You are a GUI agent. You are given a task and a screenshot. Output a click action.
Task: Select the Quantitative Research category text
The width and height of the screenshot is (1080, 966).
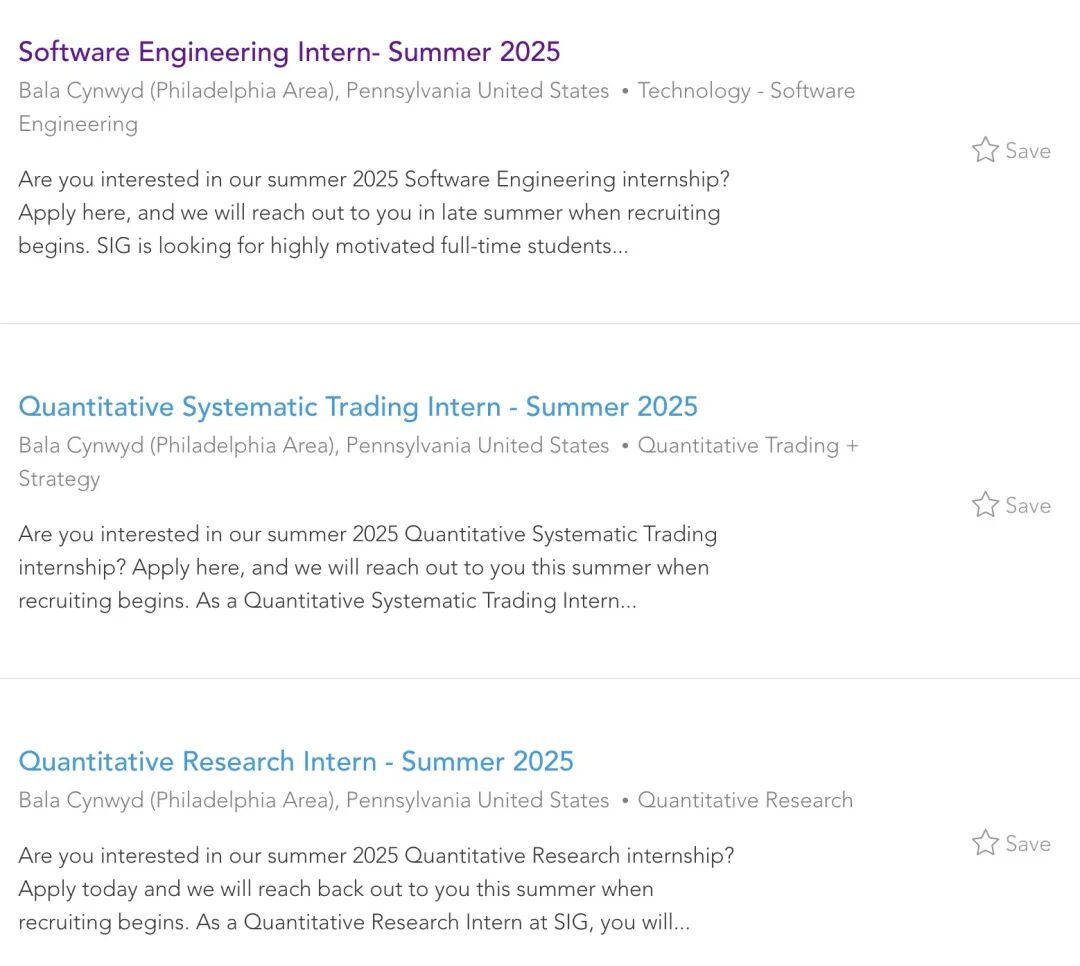(x=745, y=800)
